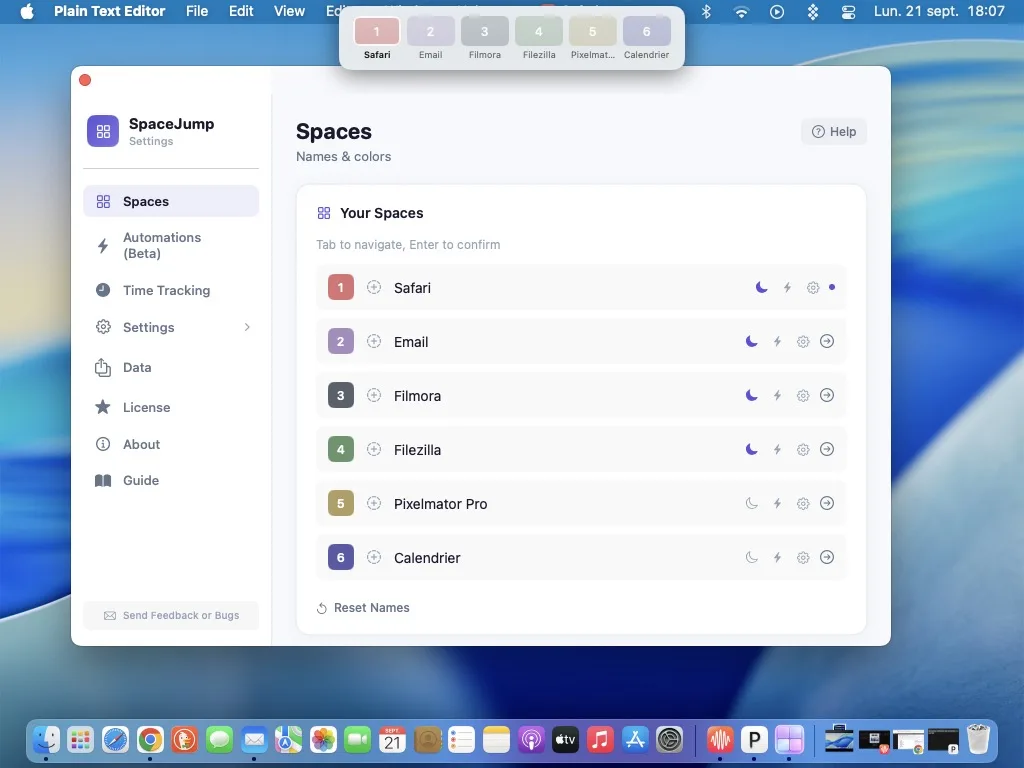
Task: Enable the moon icon for Calendrier space
Action: pos(752,557)
